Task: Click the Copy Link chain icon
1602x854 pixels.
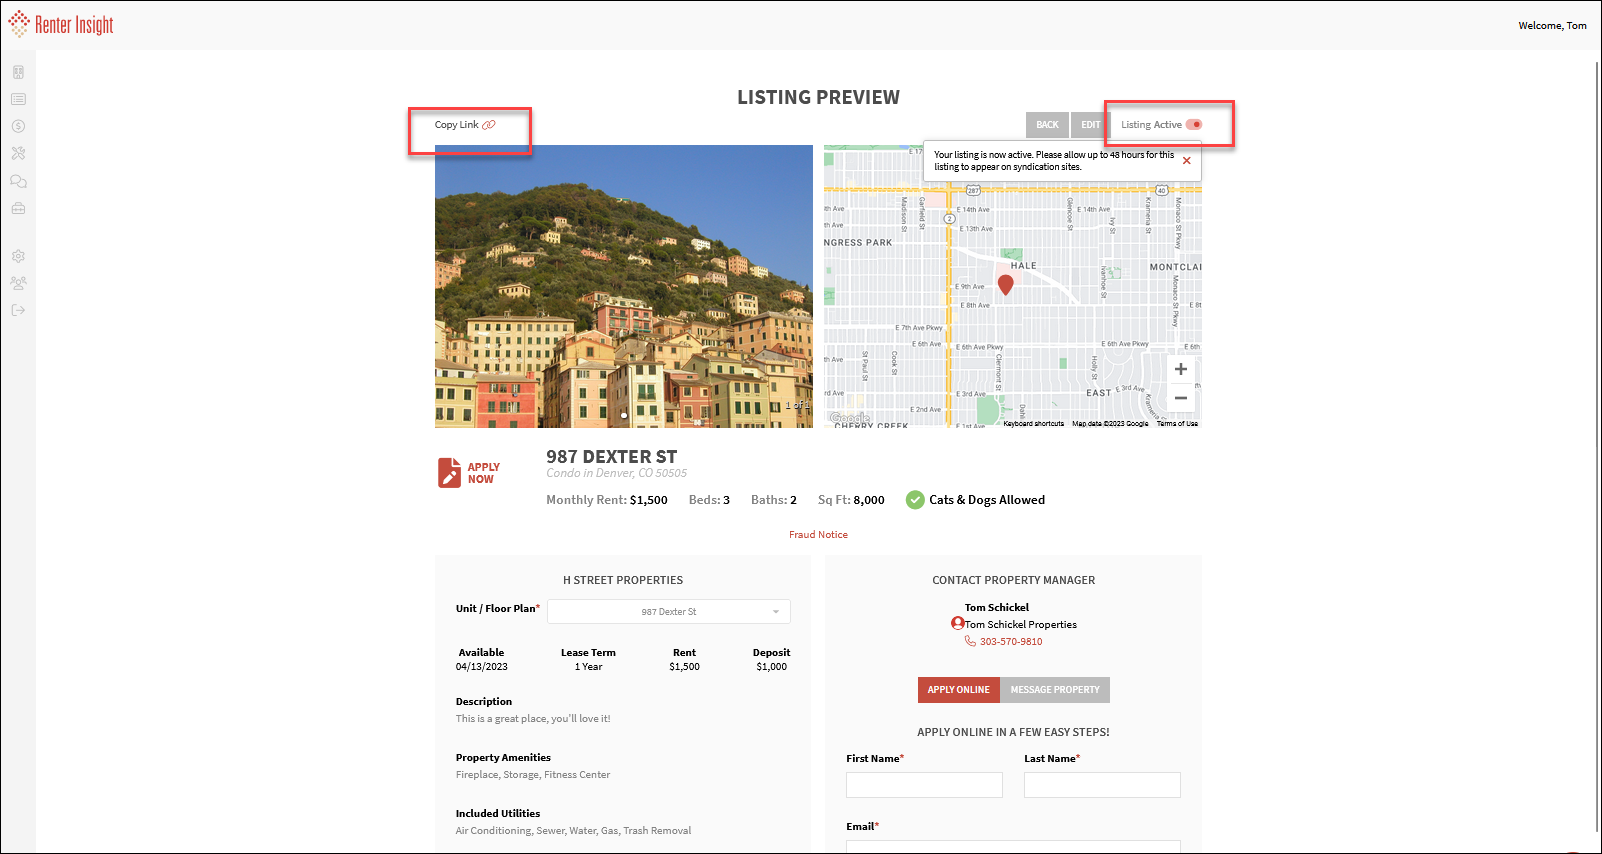Action: tap(489, 125)
